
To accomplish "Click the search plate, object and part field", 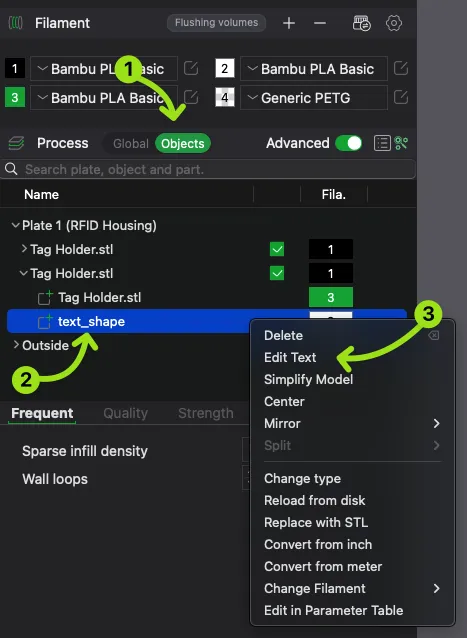I will (x=208, y=169).
